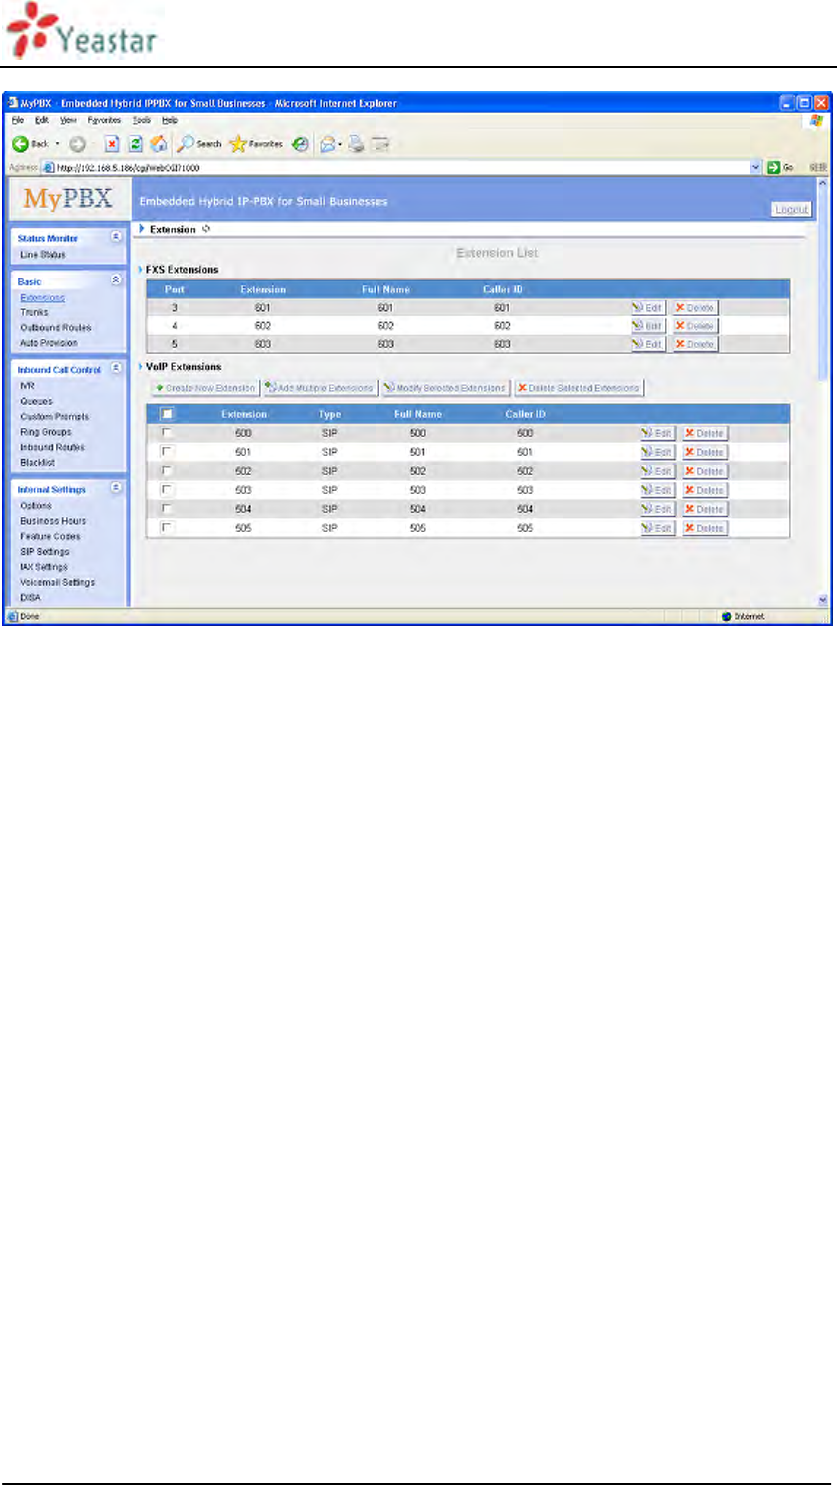Image resolution: width=837 pixels, height=1485 pixels.
Task: Edit FXS extension 601 on port 3
Action: click(648, 308)
